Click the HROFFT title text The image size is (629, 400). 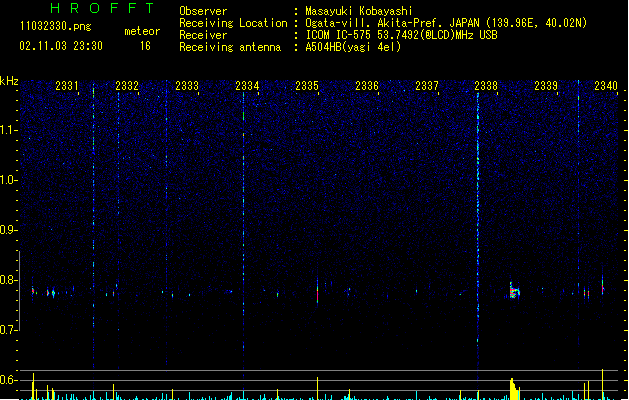103,8
